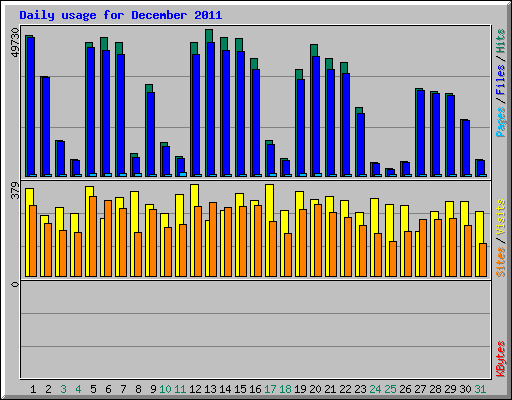Screen dimensions: 512x400
Task: Select the blue files bar for day 30
Action: [466, 148]
